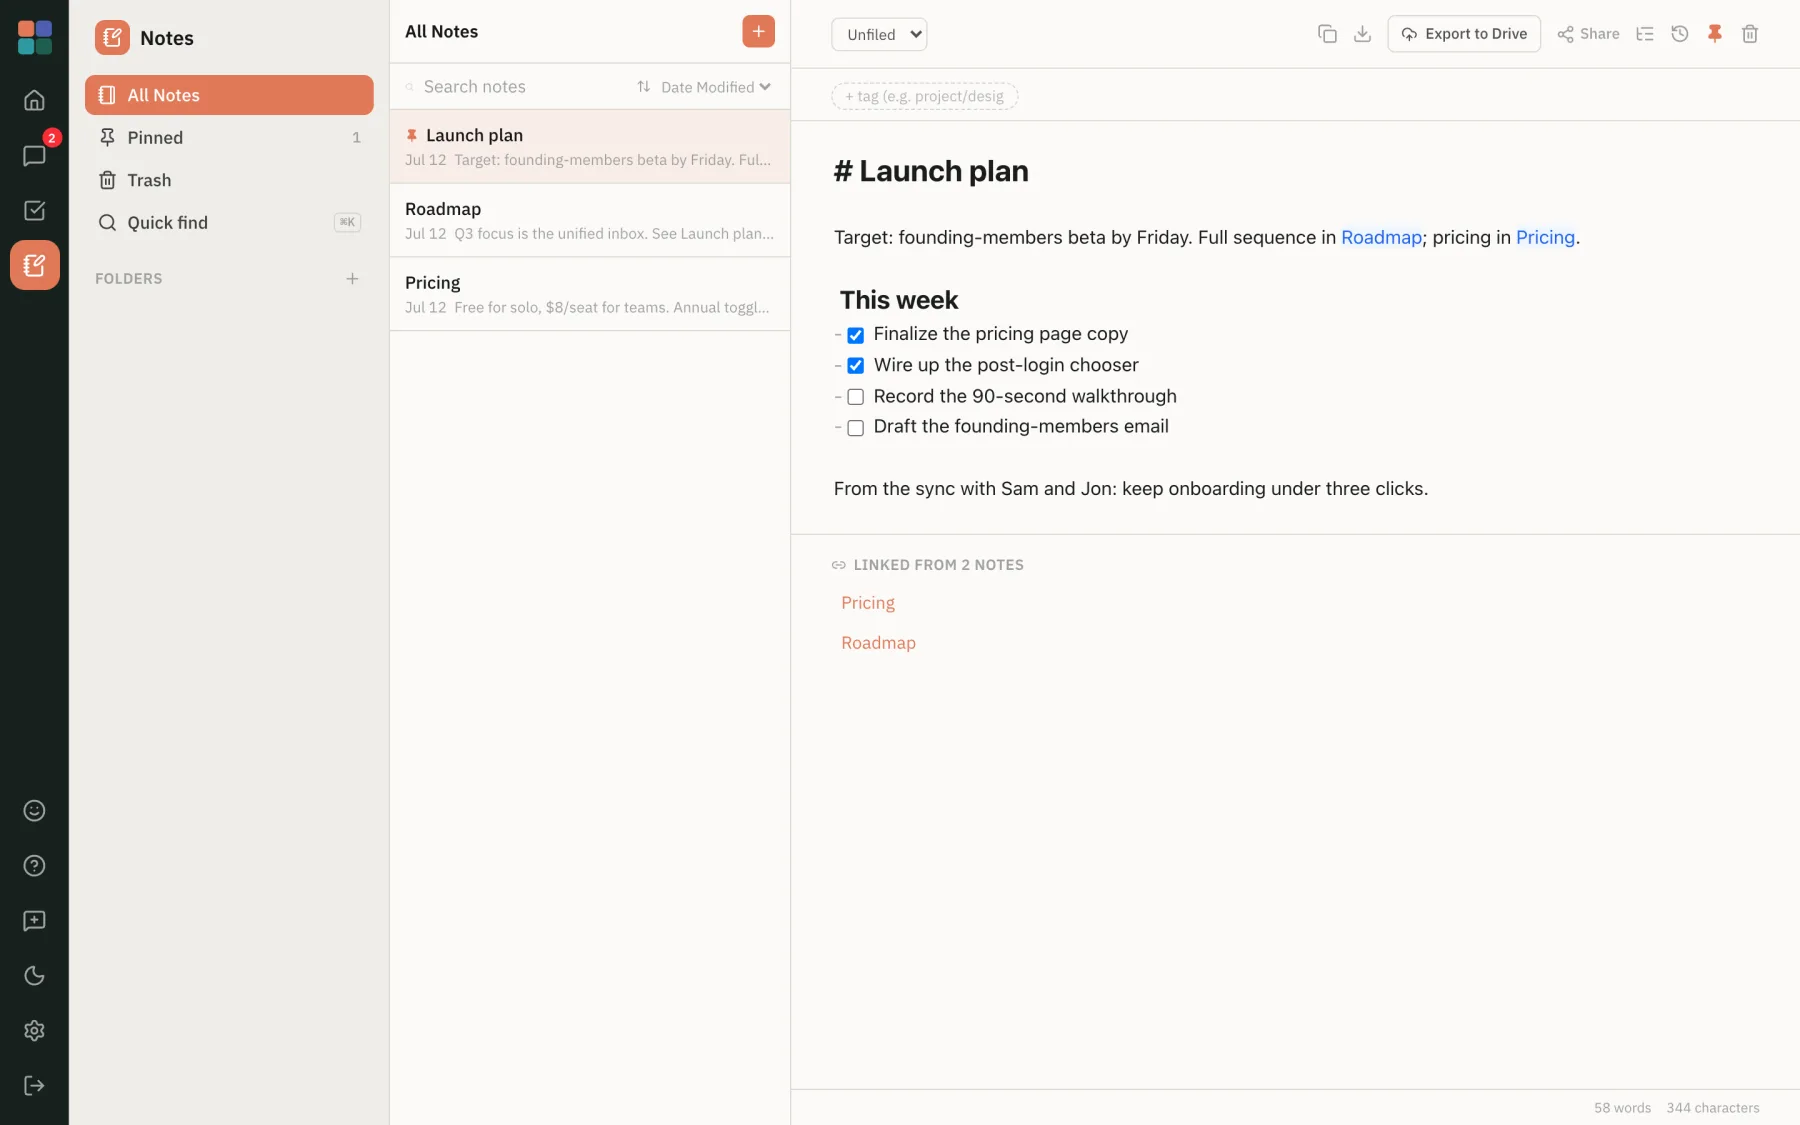
Task: Click 'From the sync with Sam and Jon' line
Action: 1131,489
